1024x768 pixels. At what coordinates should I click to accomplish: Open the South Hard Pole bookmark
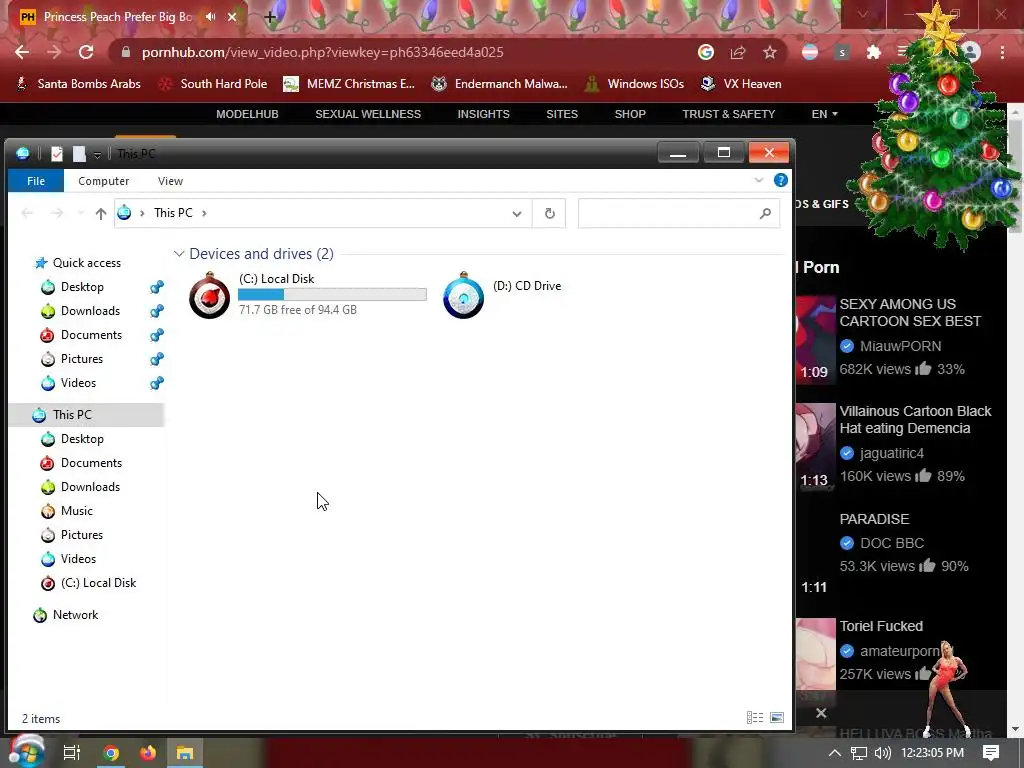213,84
